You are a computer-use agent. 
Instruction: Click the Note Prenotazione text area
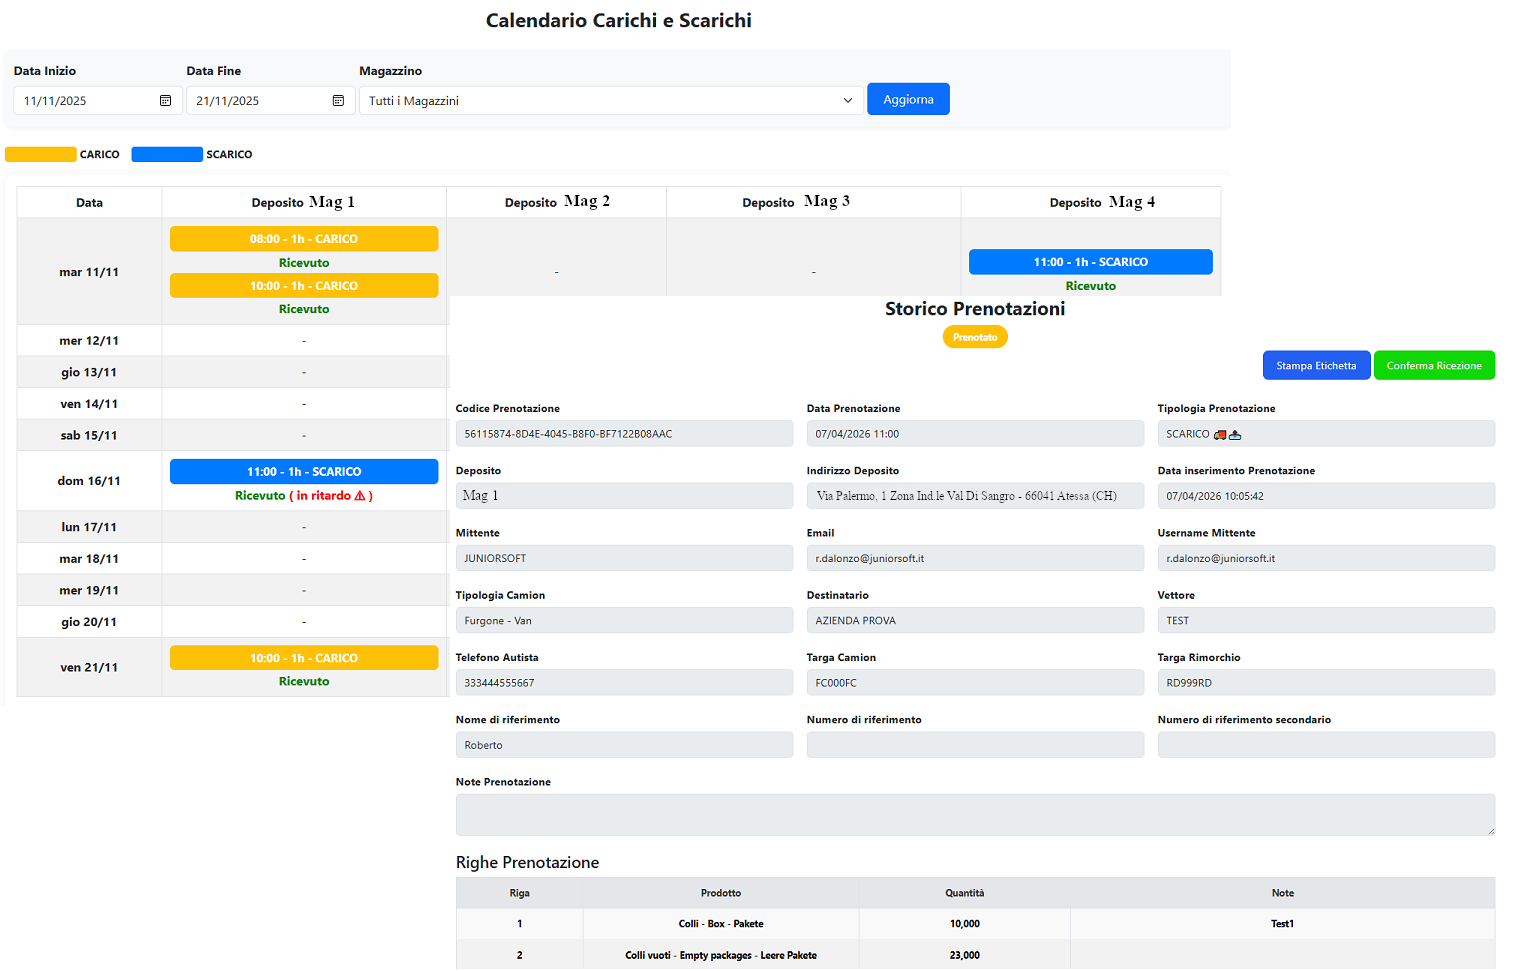pos(975,815)
